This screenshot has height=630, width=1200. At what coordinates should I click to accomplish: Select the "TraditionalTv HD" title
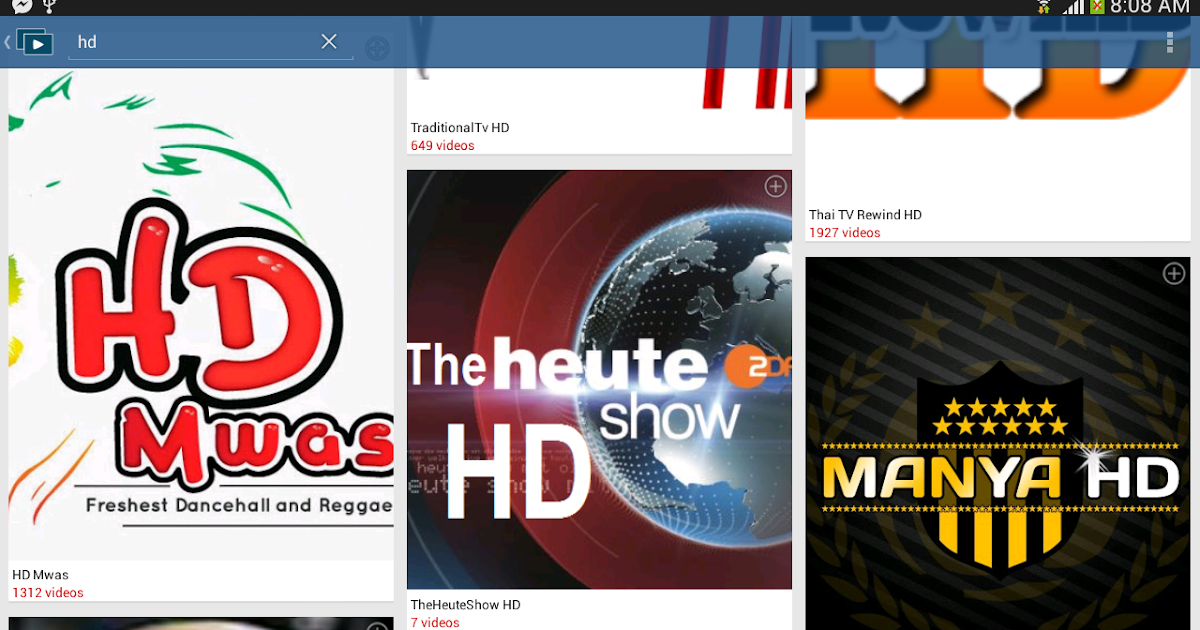[x=460, y=128]
